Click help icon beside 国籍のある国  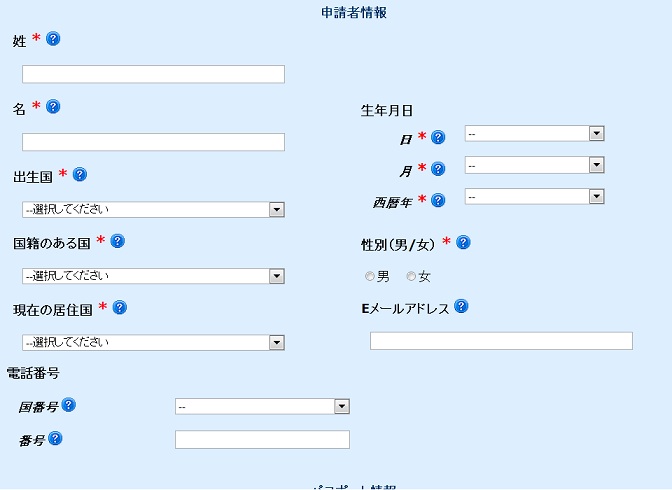[117, 241]
